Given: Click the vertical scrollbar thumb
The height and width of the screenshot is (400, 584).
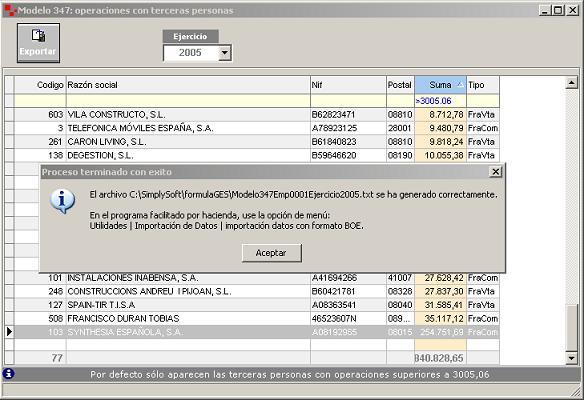Looking at the screenshot, I should click(x=571, y=328).
